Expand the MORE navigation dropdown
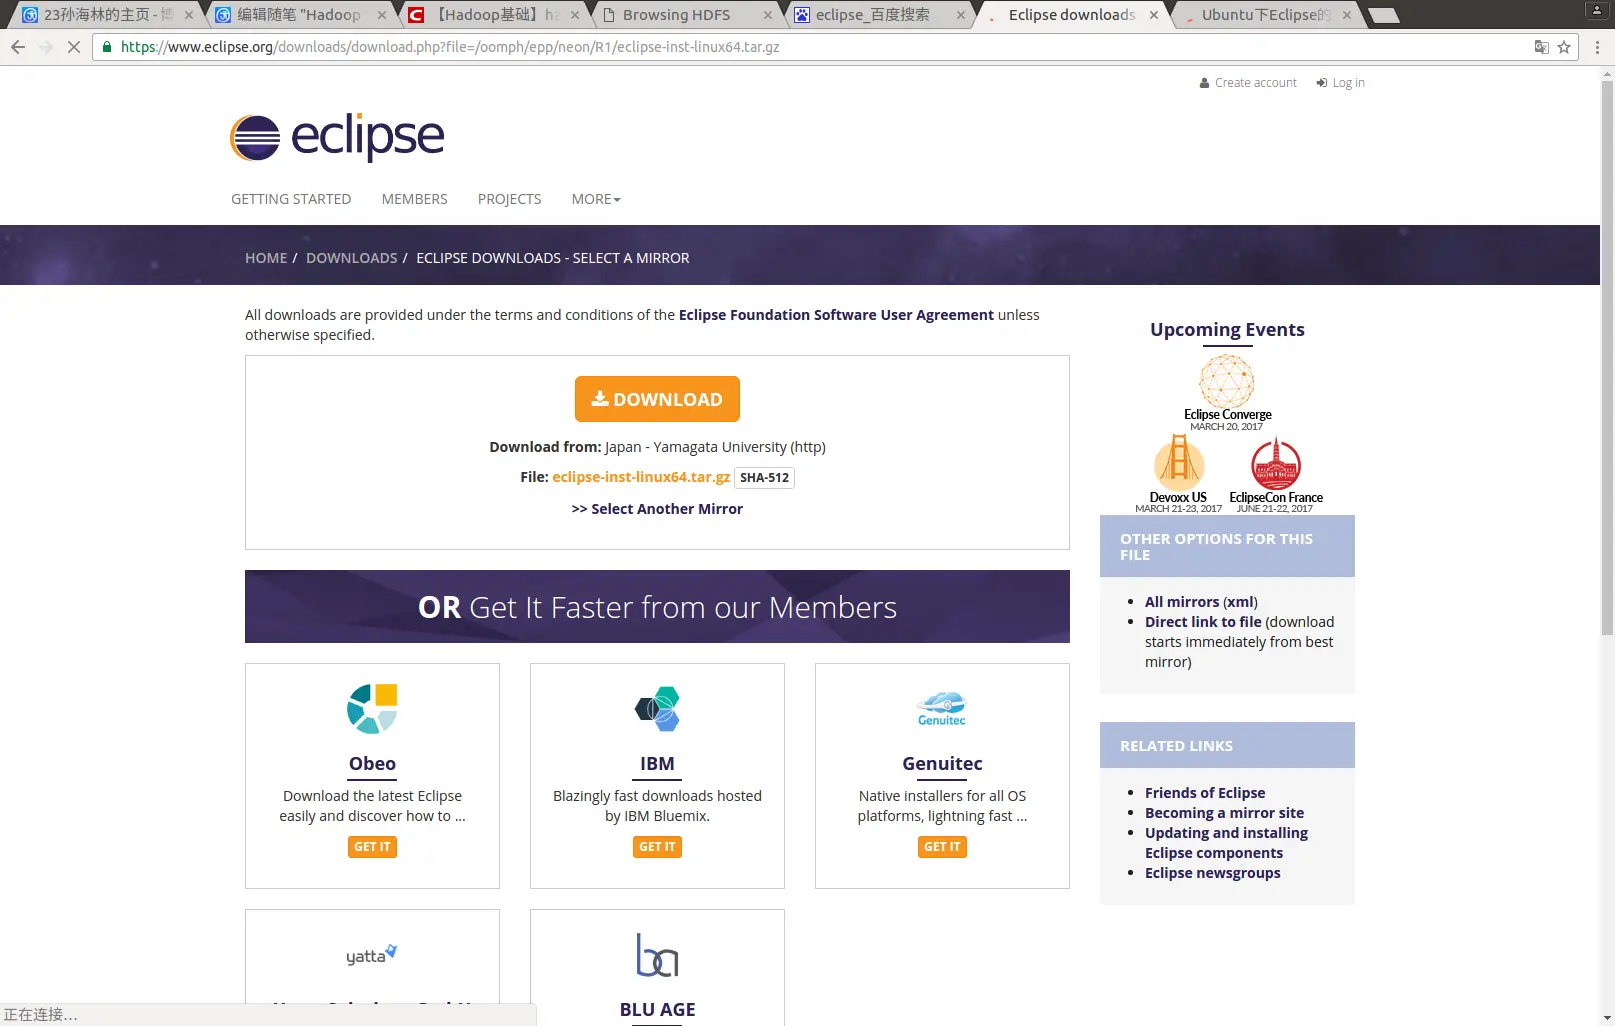This screenshot has height=1026, width=1615. (596, 199)
